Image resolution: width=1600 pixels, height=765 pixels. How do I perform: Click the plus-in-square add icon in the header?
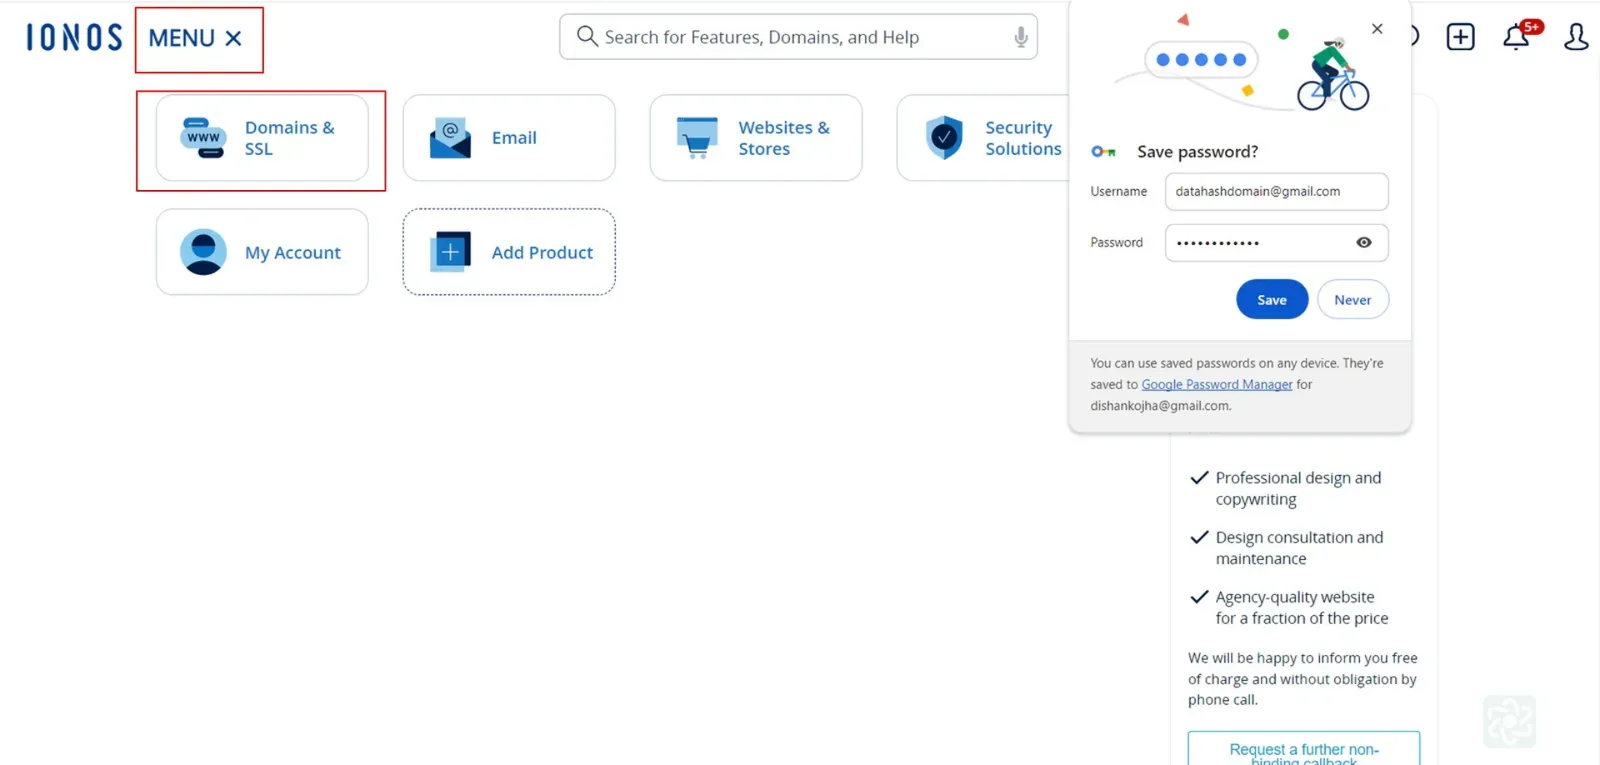click(x=1460, y=37)
